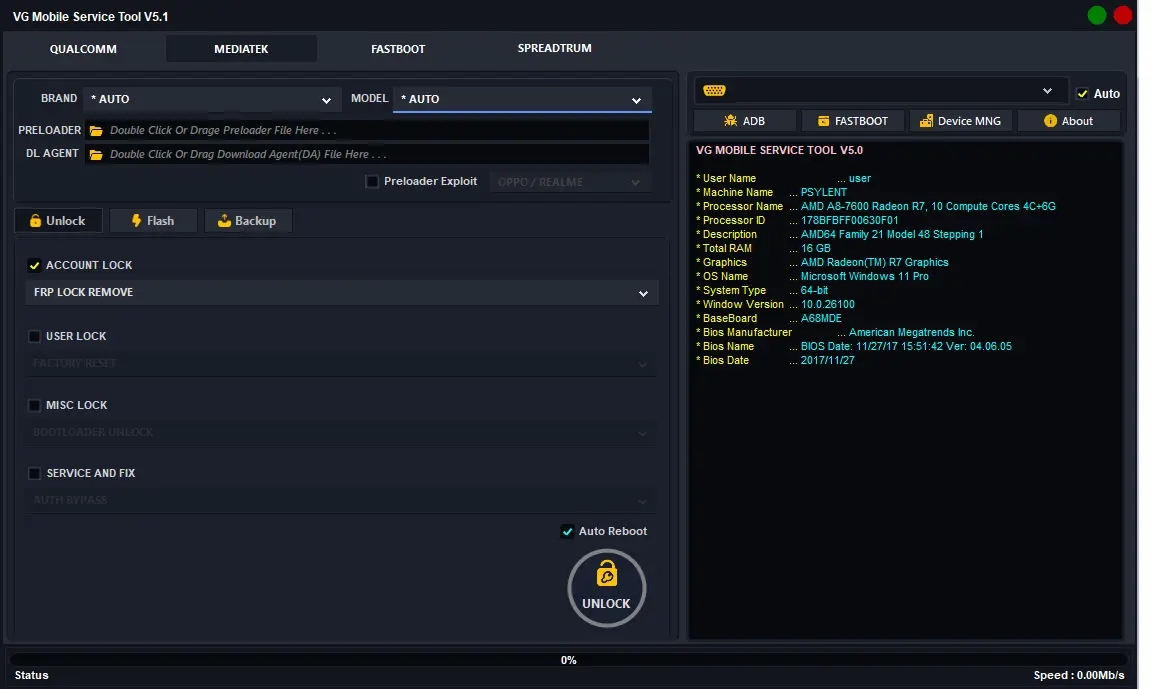Toggle the ACCOUNT LOCK checkbox

point(34,265)
